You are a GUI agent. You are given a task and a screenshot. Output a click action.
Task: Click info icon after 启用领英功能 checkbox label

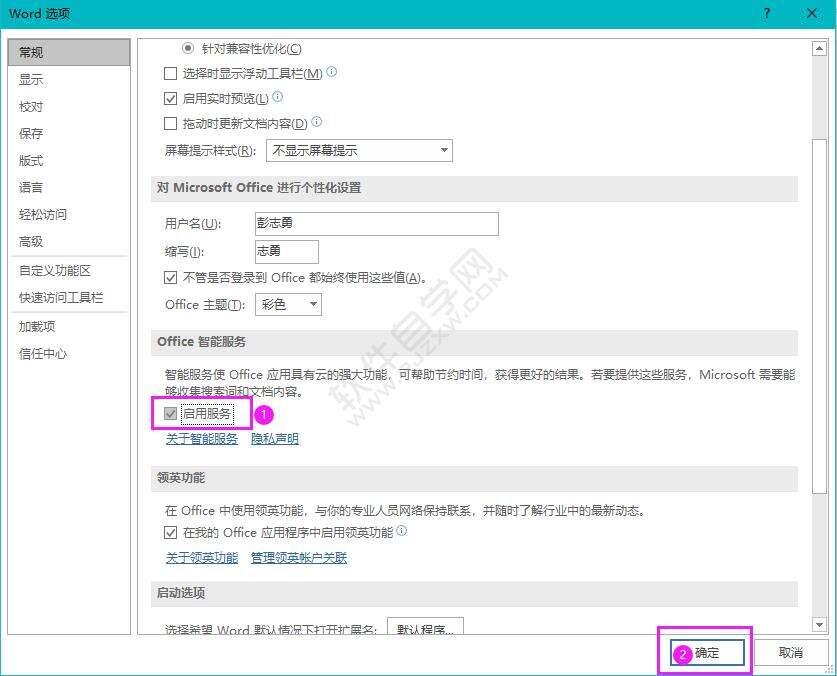coord(402,532)
